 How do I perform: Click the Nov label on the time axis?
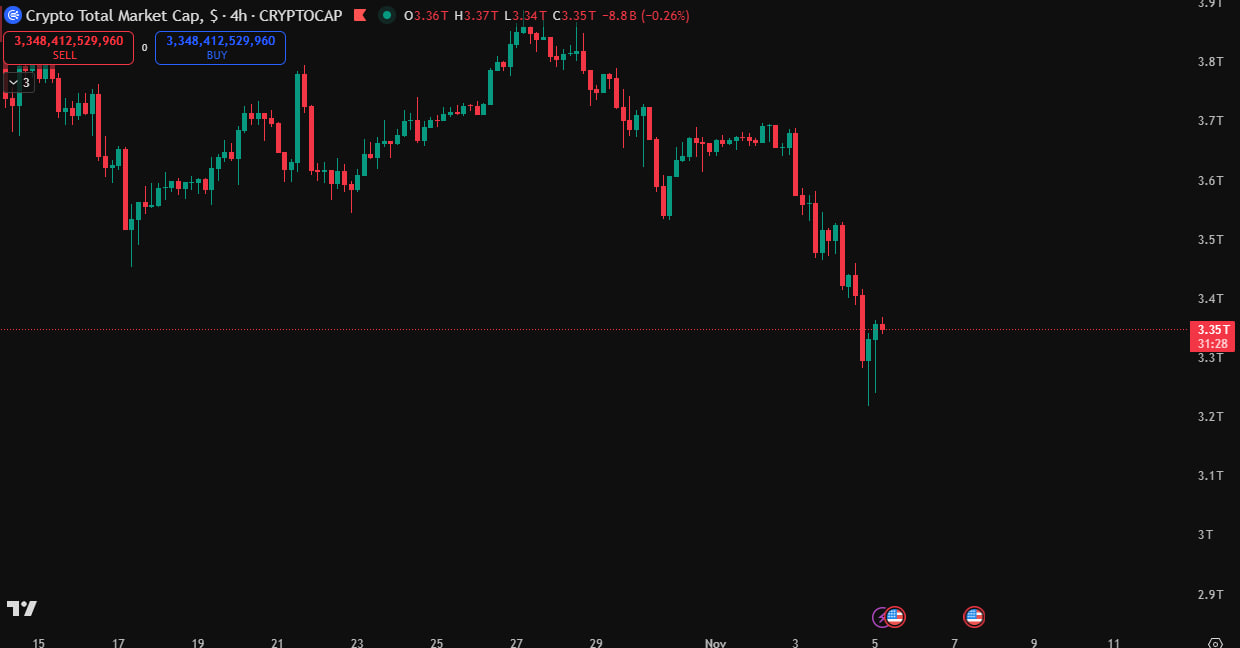coord(715,643)
